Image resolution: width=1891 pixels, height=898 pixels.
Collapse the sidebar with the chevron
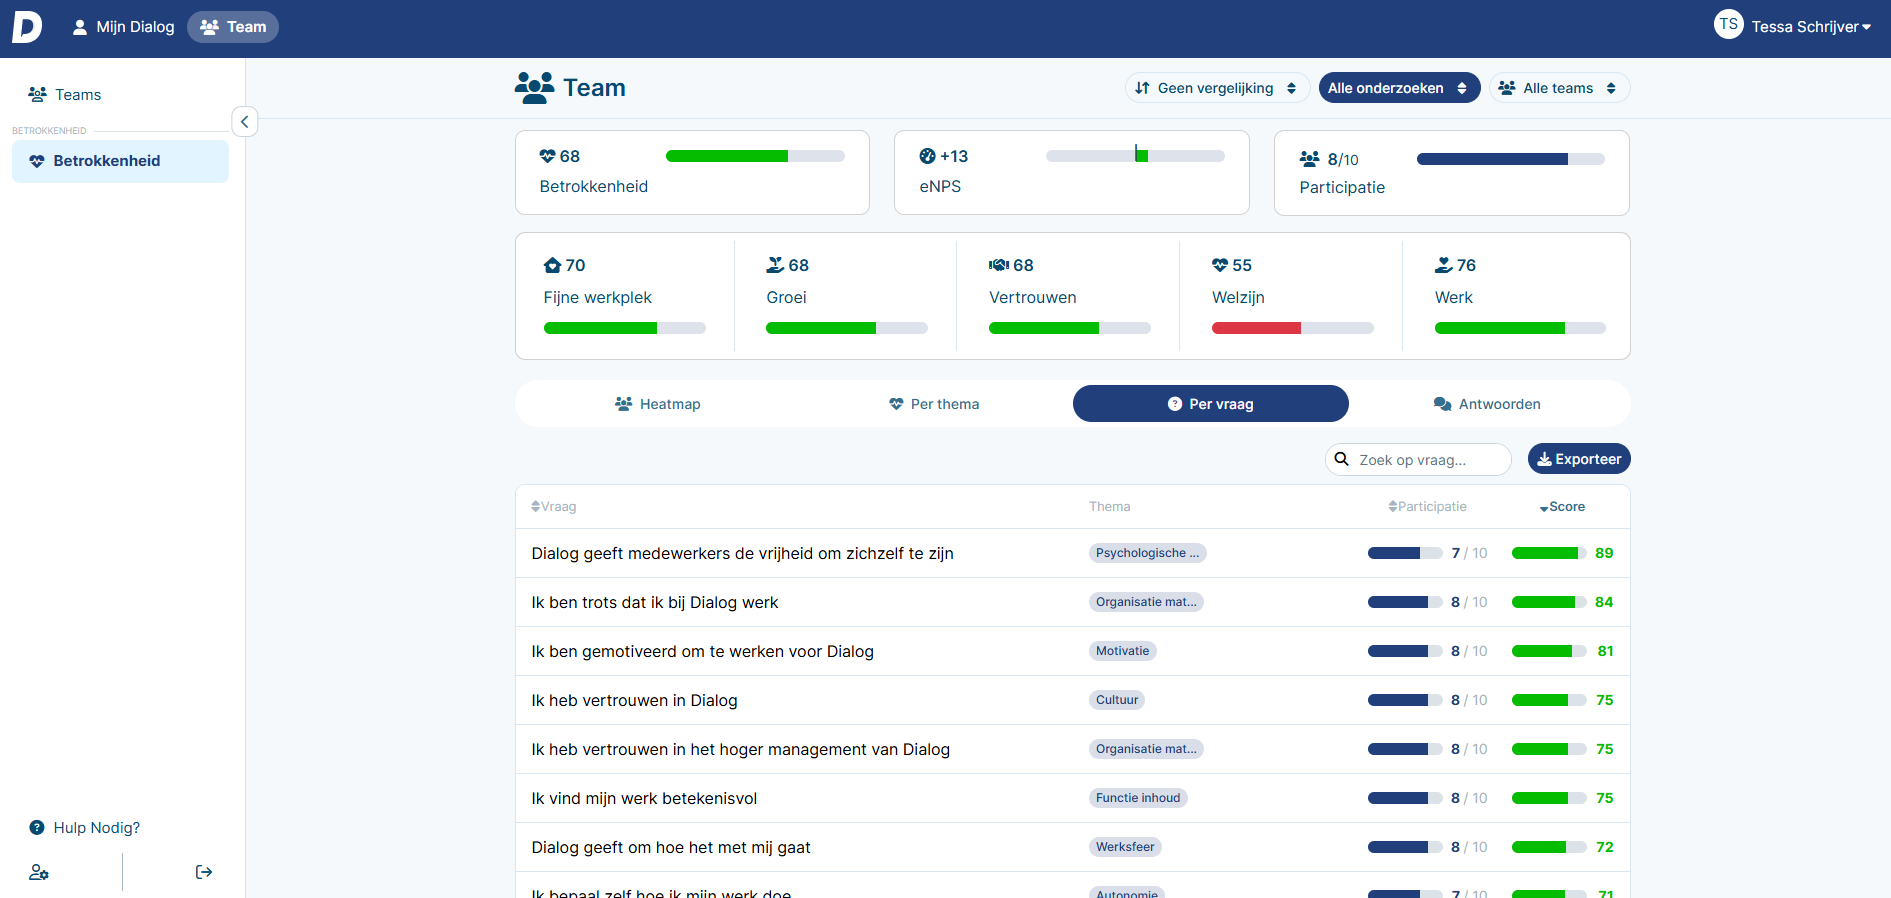pyautogui.click(x=245, y=122)
